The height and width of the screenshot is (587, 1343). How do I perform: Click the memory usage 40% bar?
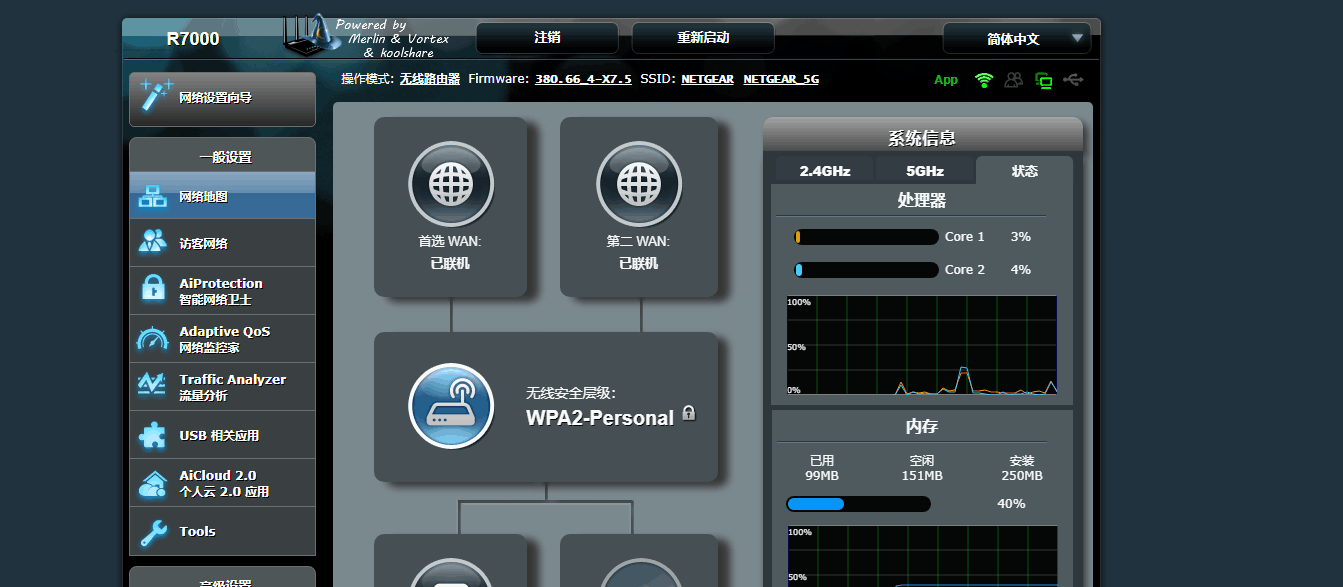pos(859,504)
